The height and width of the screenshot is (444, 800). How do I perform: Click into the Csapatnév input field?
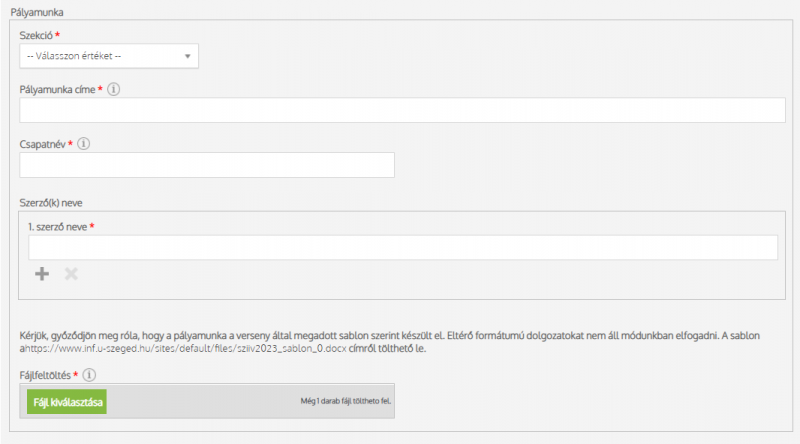(207, 165)
